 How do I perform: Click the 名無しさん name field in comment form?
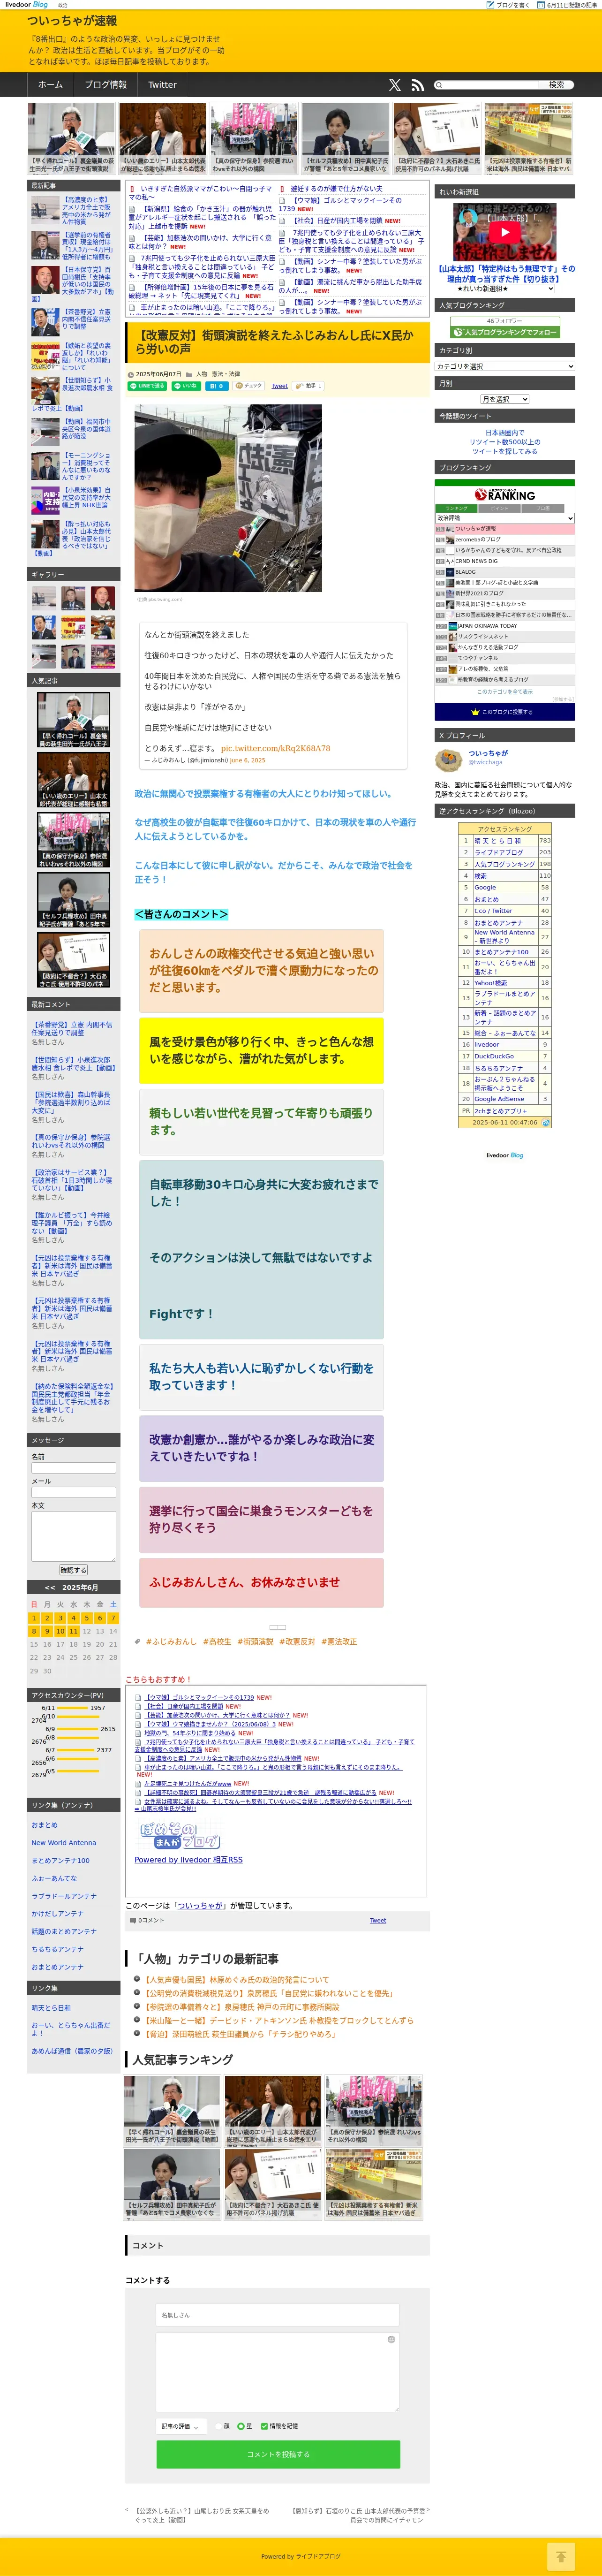click(x=278, y=2315)
